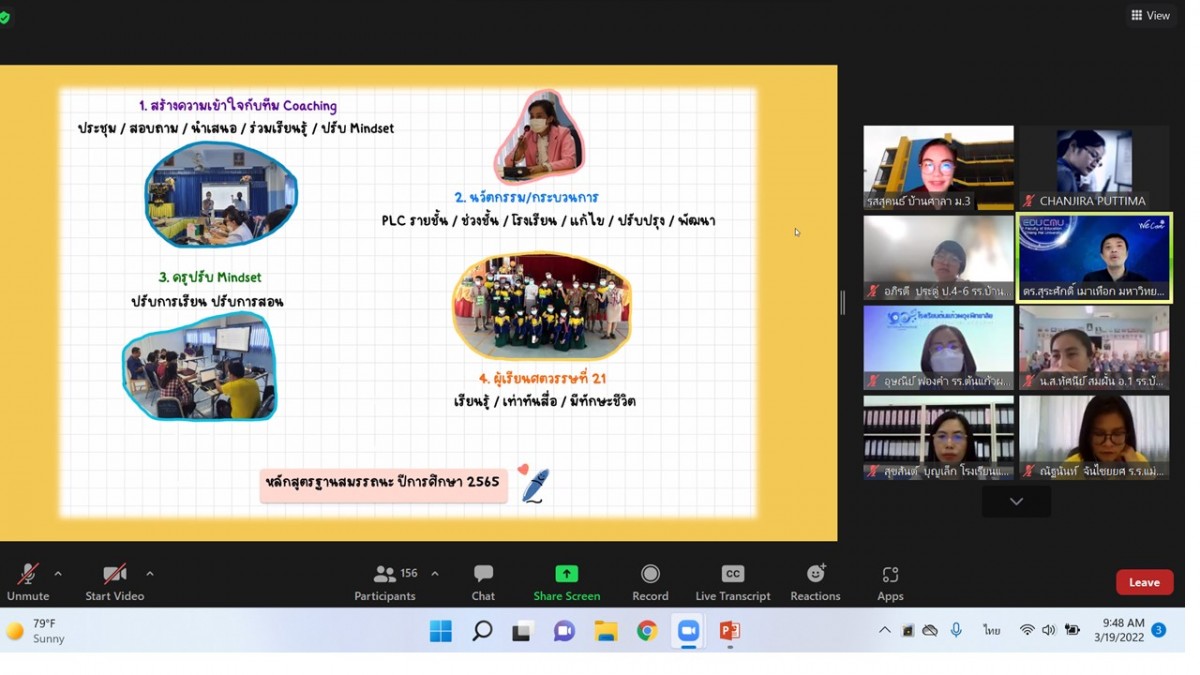The height and width of the screenshot is (675, 1200).
Task: Show more participant videos with down chevron
Action: tap(1016, 501)
